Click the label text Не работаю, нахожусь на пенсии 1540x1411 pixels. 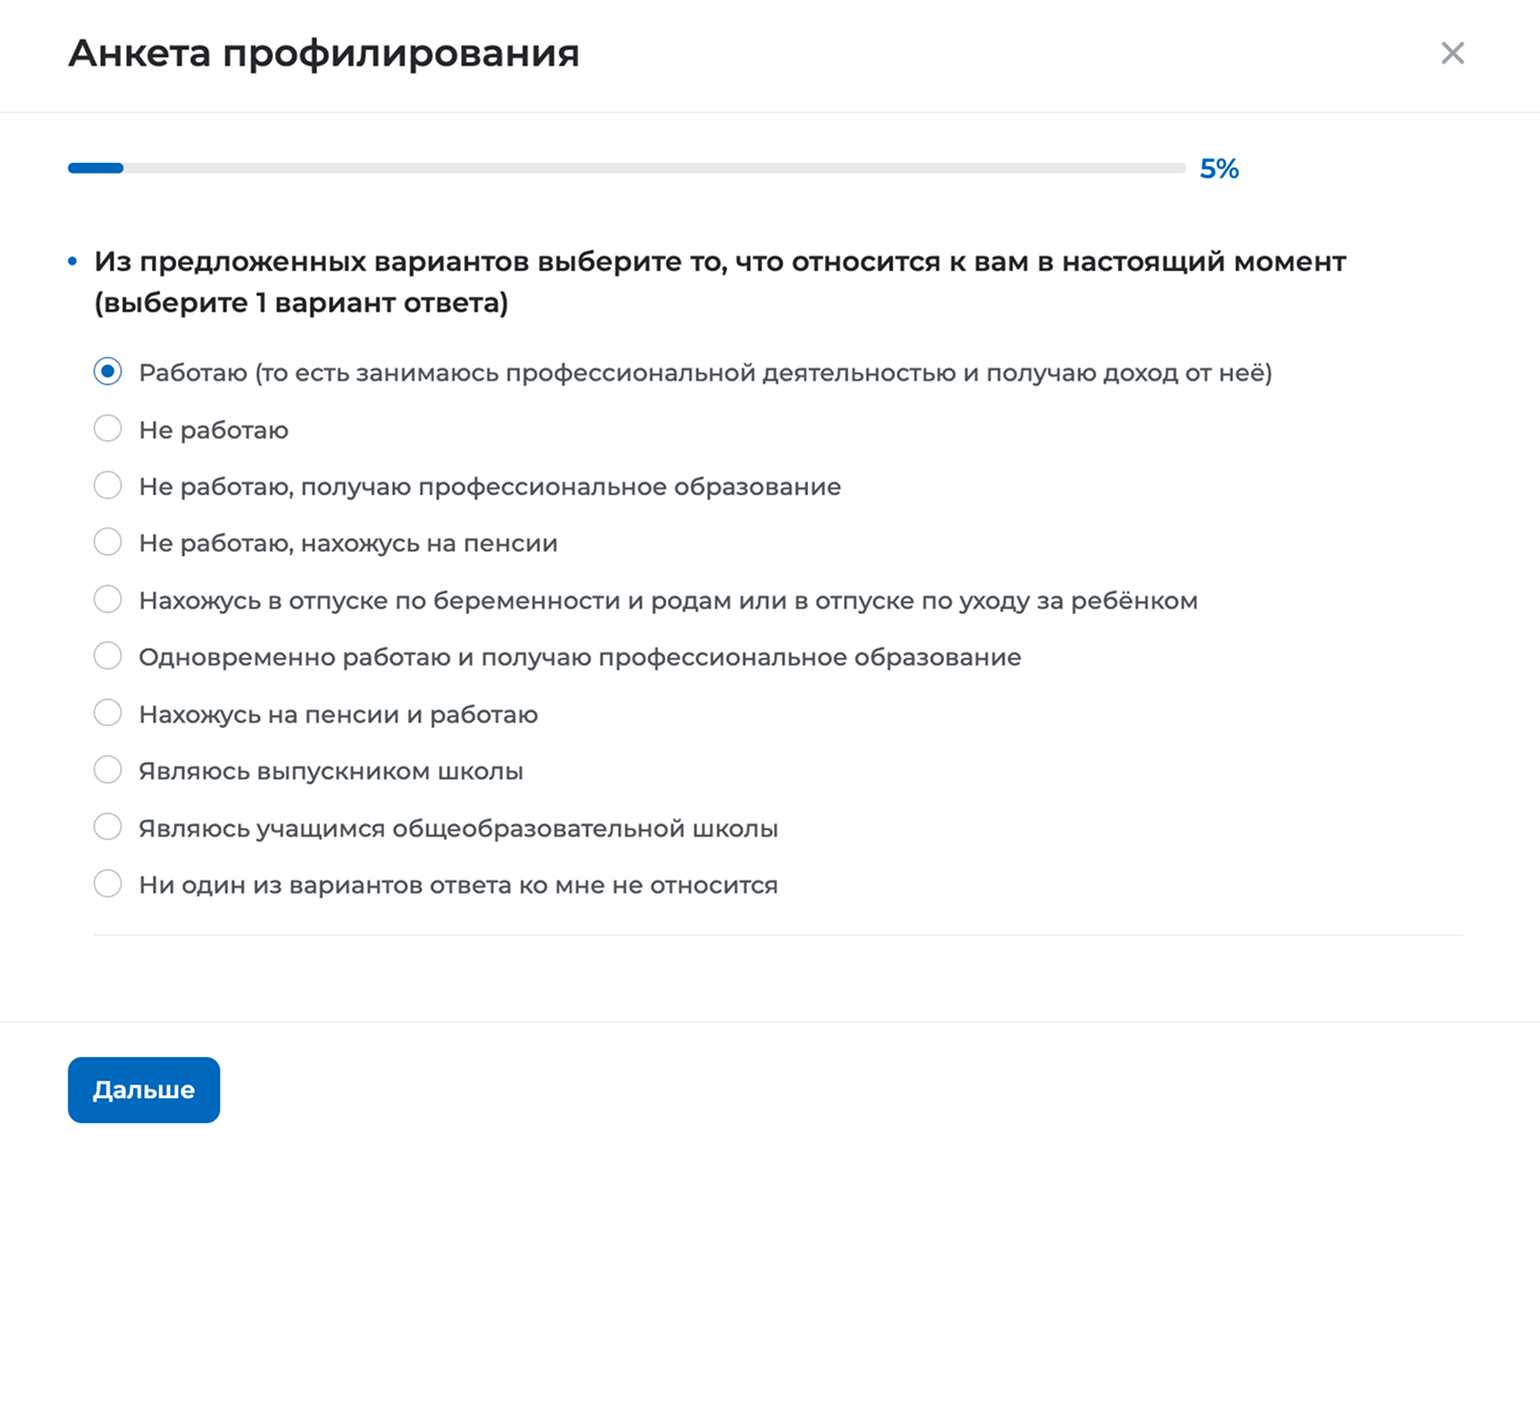pyautogui.click(x=348, y=543)
